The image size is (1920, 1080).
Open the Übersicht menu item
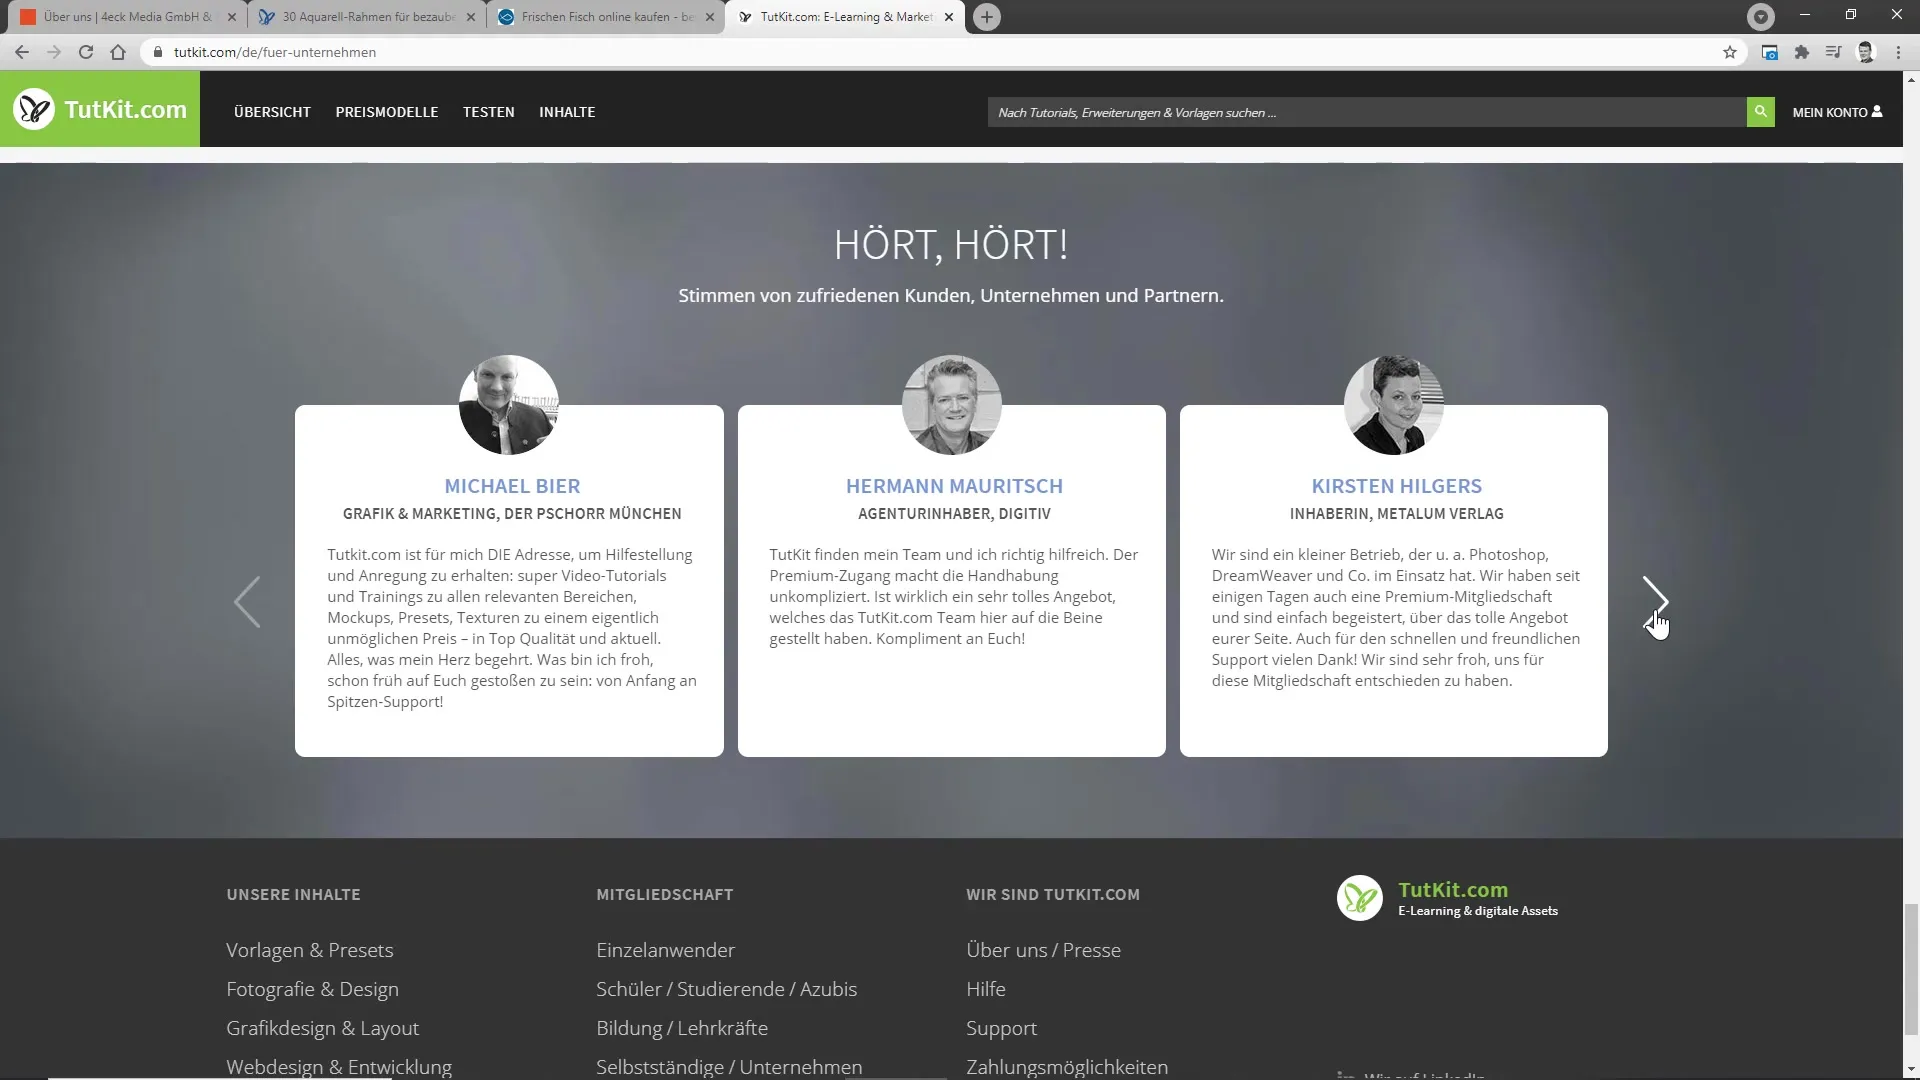[272, 112]
